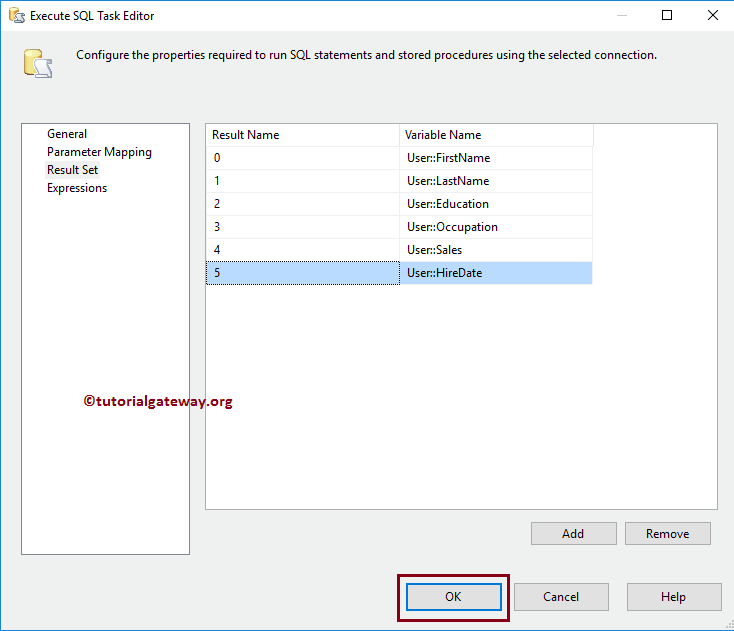This screenshot has height=631, width=734.
Task: Open the Expressions page
Action: 77,188
